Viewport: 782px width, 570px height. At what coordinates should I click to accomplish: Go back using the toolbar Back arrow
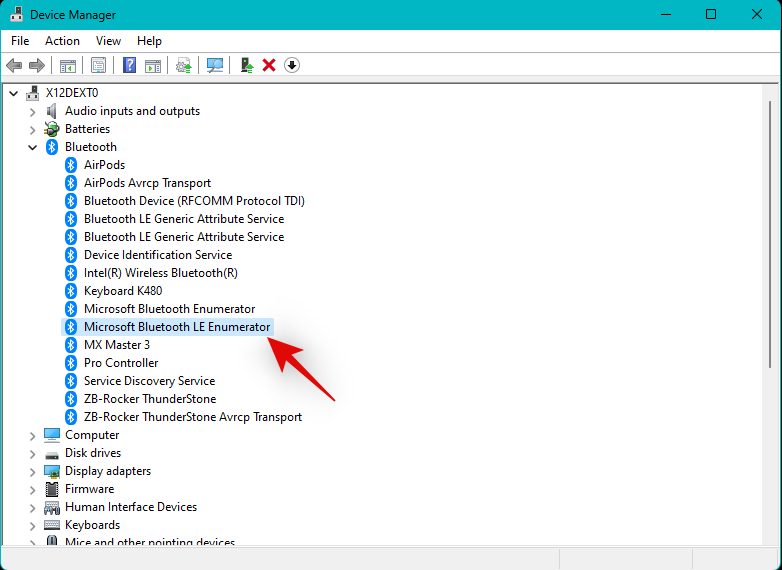tap(14, 65)
